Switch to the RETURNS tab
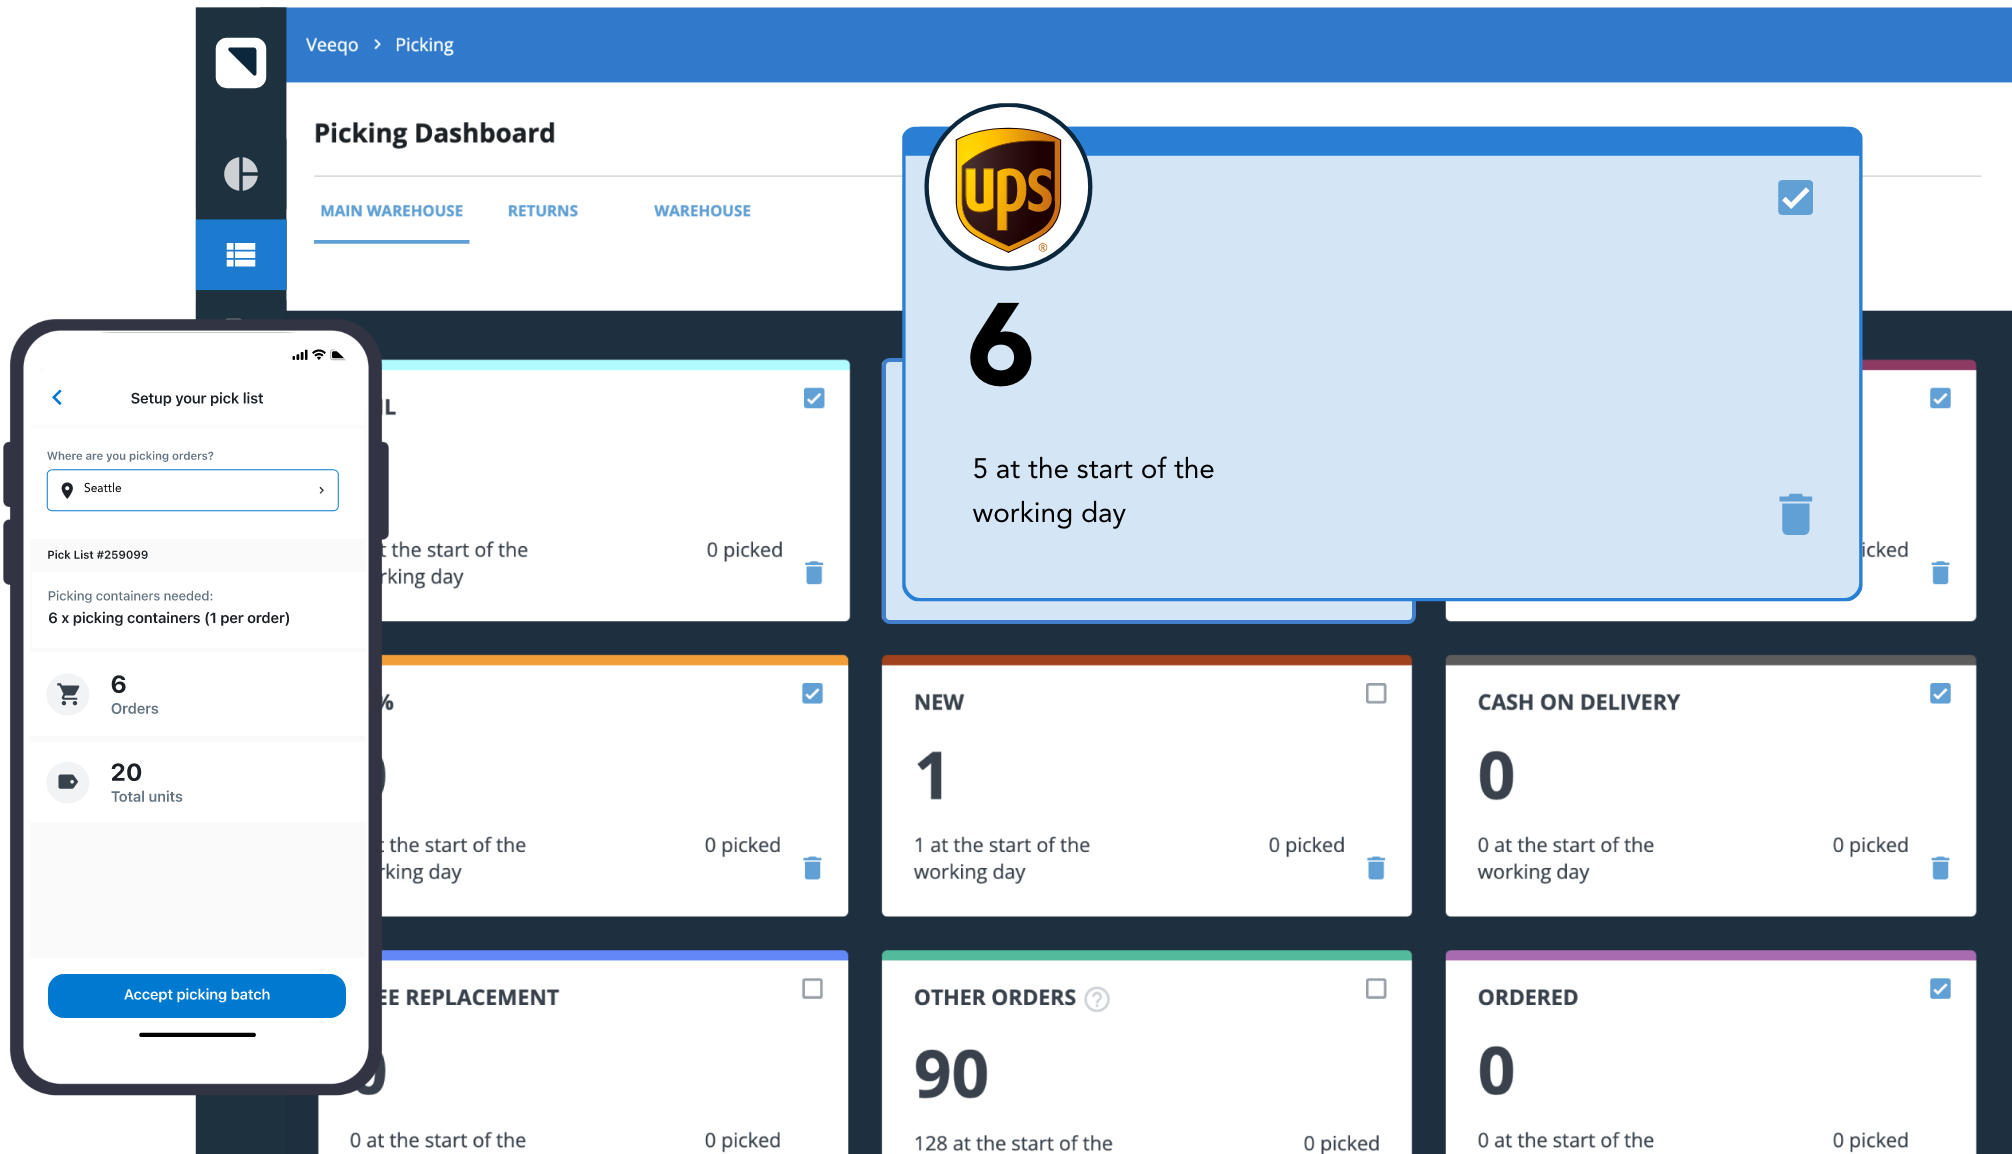Viewport: 2012px width, 1154px height. coord(542,211)
